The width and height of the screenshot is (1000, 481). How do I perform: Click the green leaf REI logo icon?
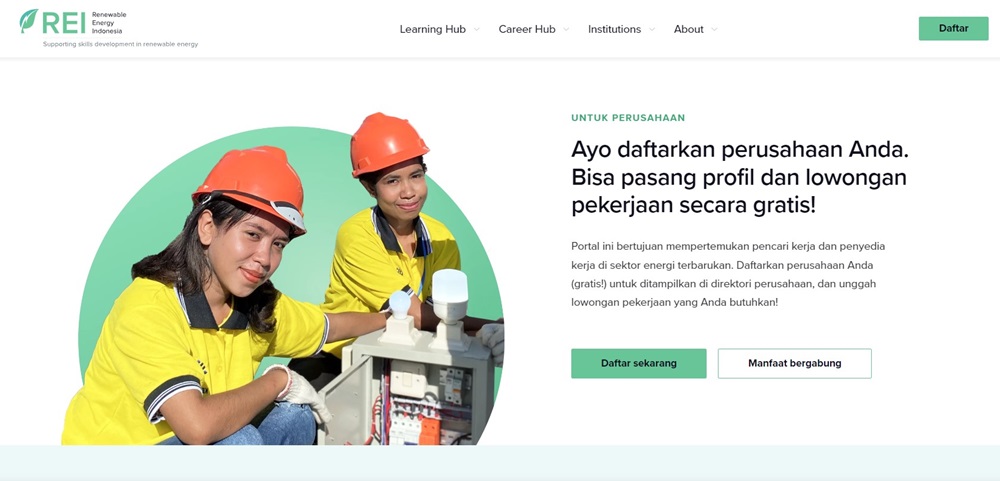coord(29,20)
